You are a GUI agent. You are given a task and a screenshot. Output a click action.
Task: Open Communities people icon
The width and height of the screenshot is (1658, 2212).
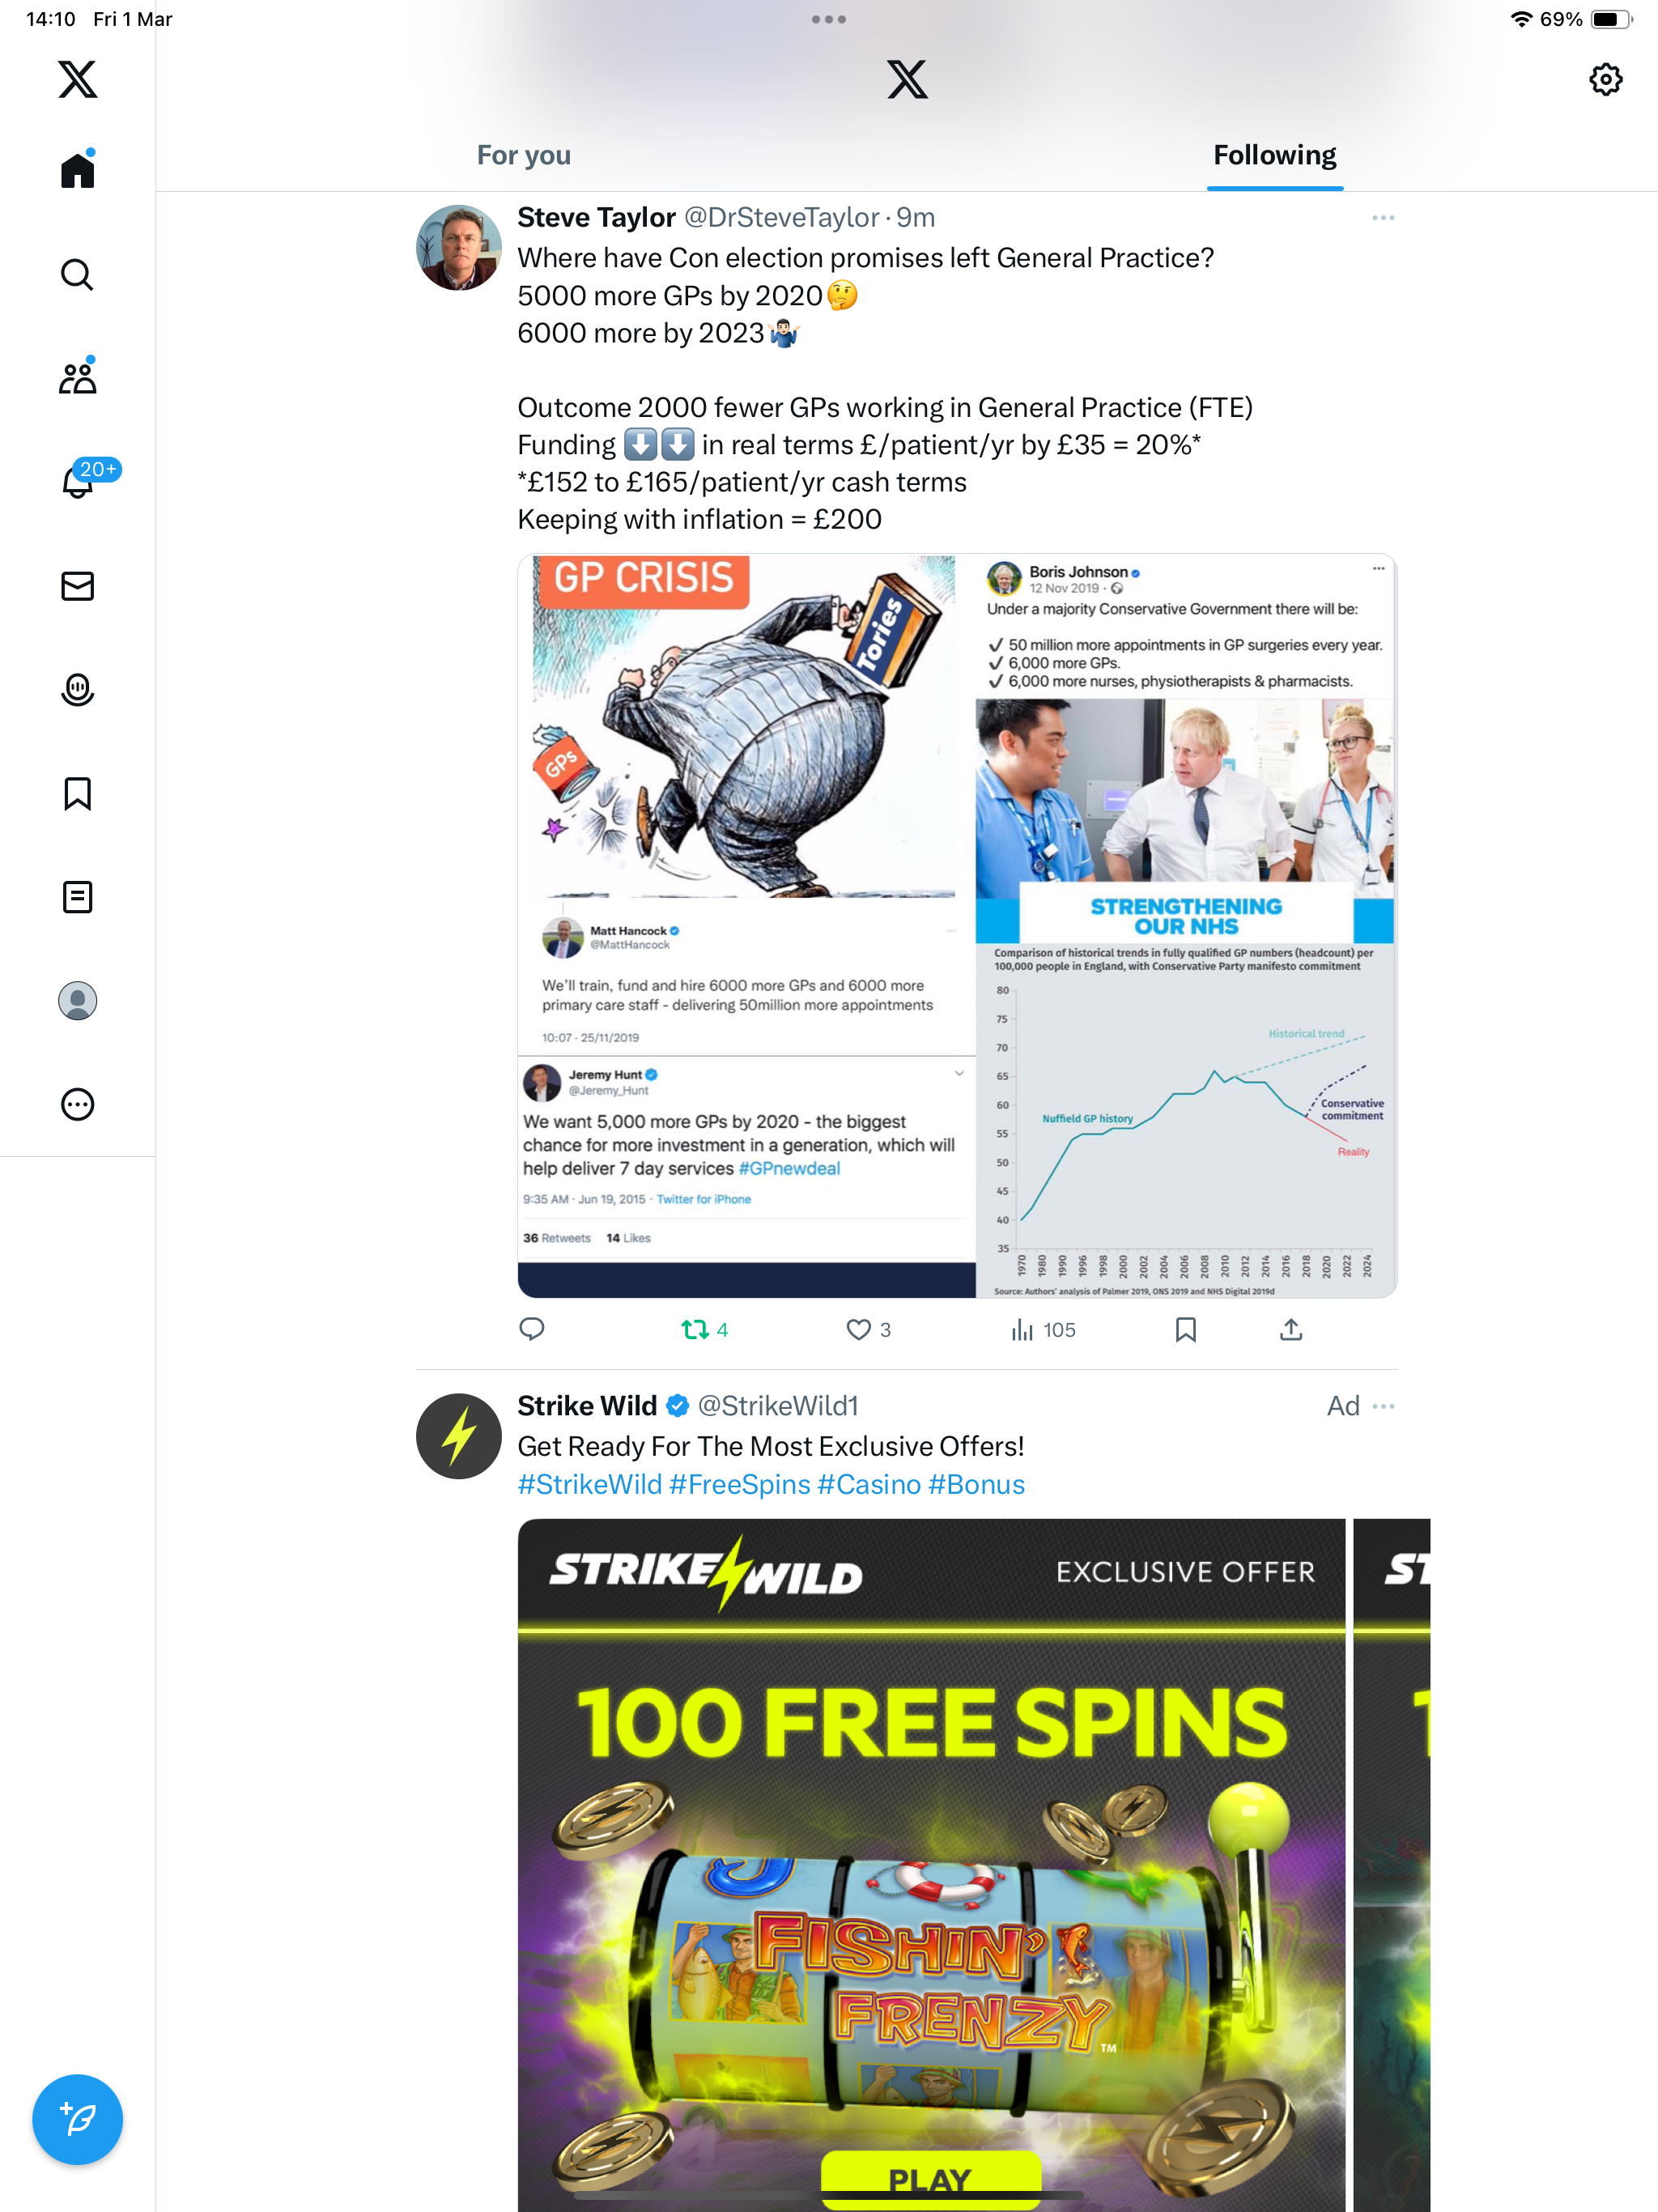point(77,377)
